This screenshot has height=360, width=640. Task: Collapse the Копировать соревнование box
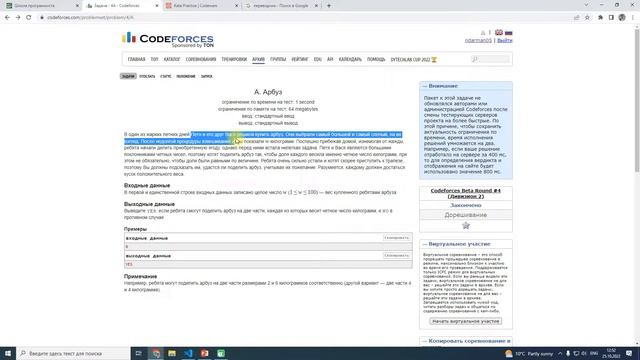pyautogui.click(x=424, y=341)
